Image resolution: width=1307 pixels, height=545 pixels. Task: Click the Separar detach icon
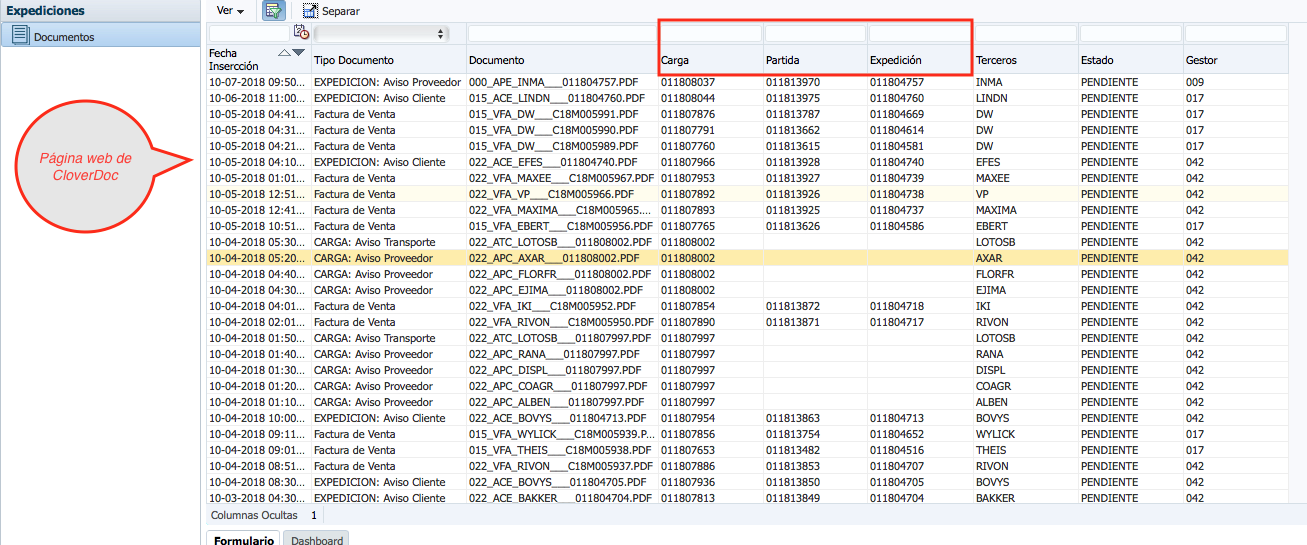point(310,11)
